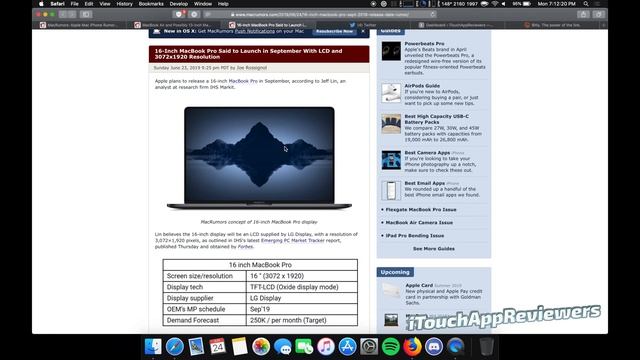The width and height of the screenshot is (640, 360).
Task: Click the volume icon in menu bar
Action: pos(504,4)
